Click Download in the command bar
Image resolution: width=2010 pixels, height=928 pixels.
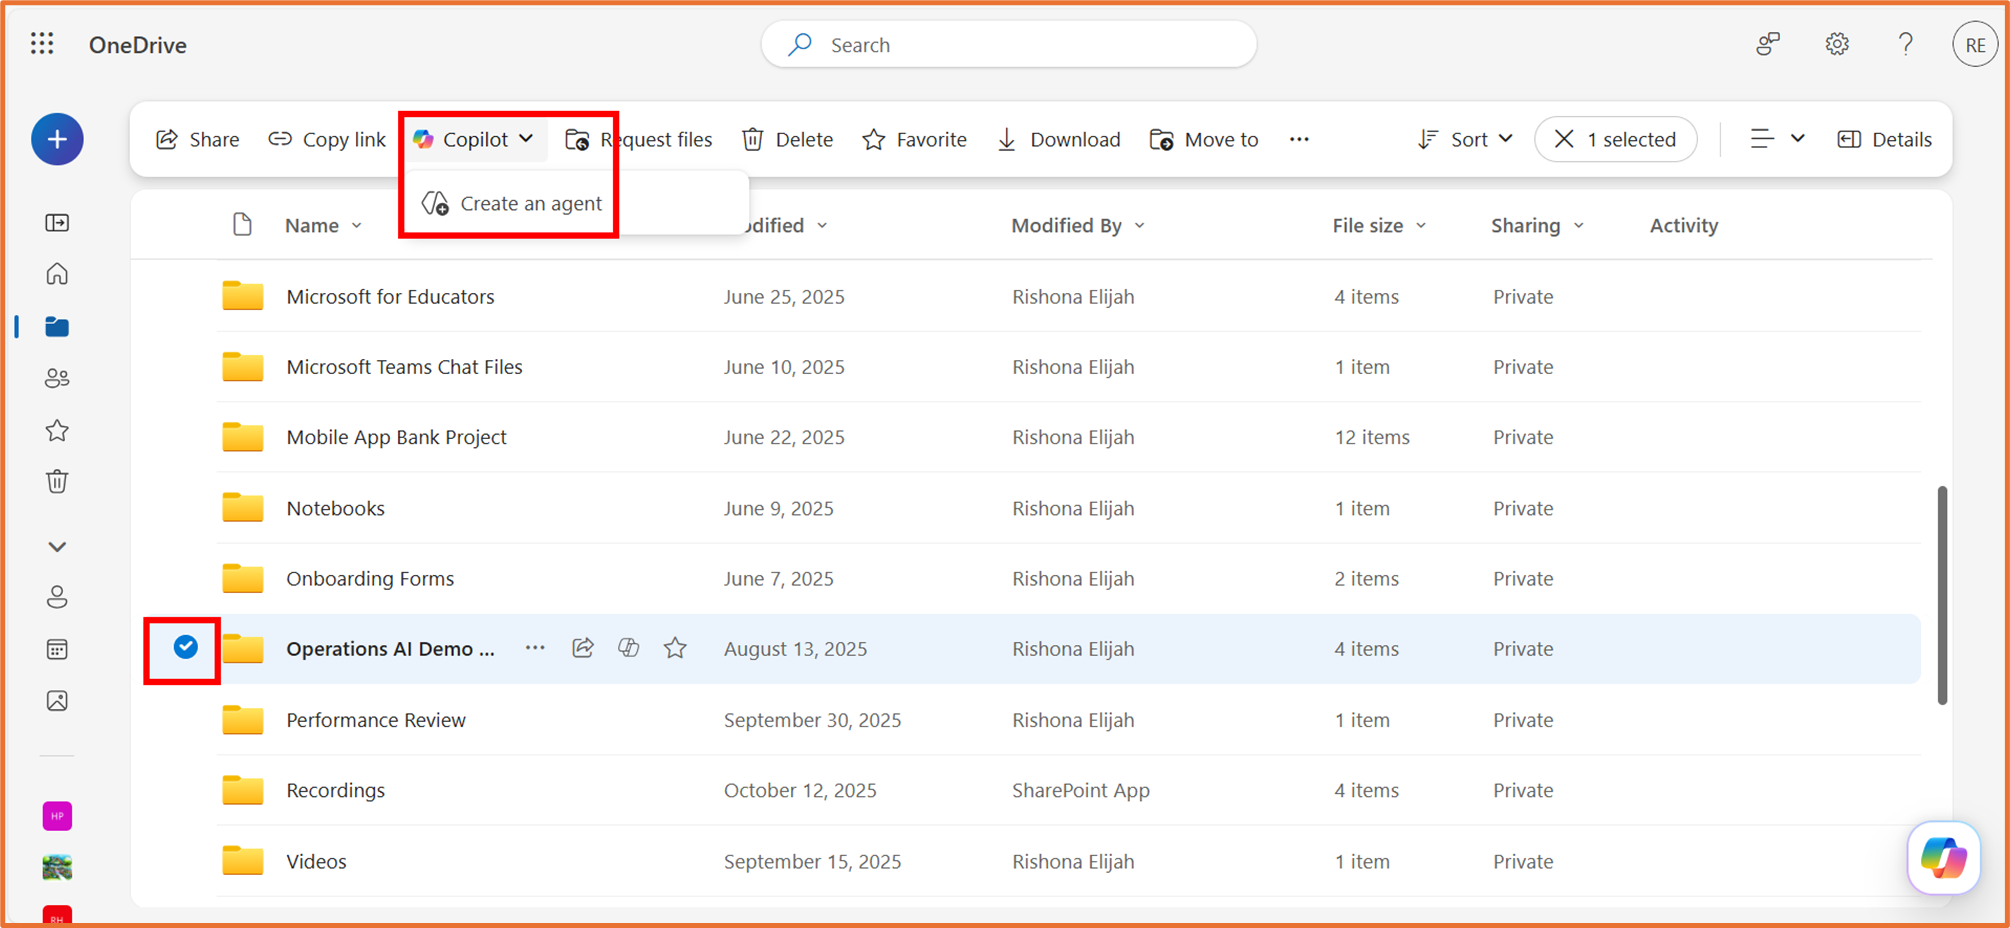pos(1058,139)
